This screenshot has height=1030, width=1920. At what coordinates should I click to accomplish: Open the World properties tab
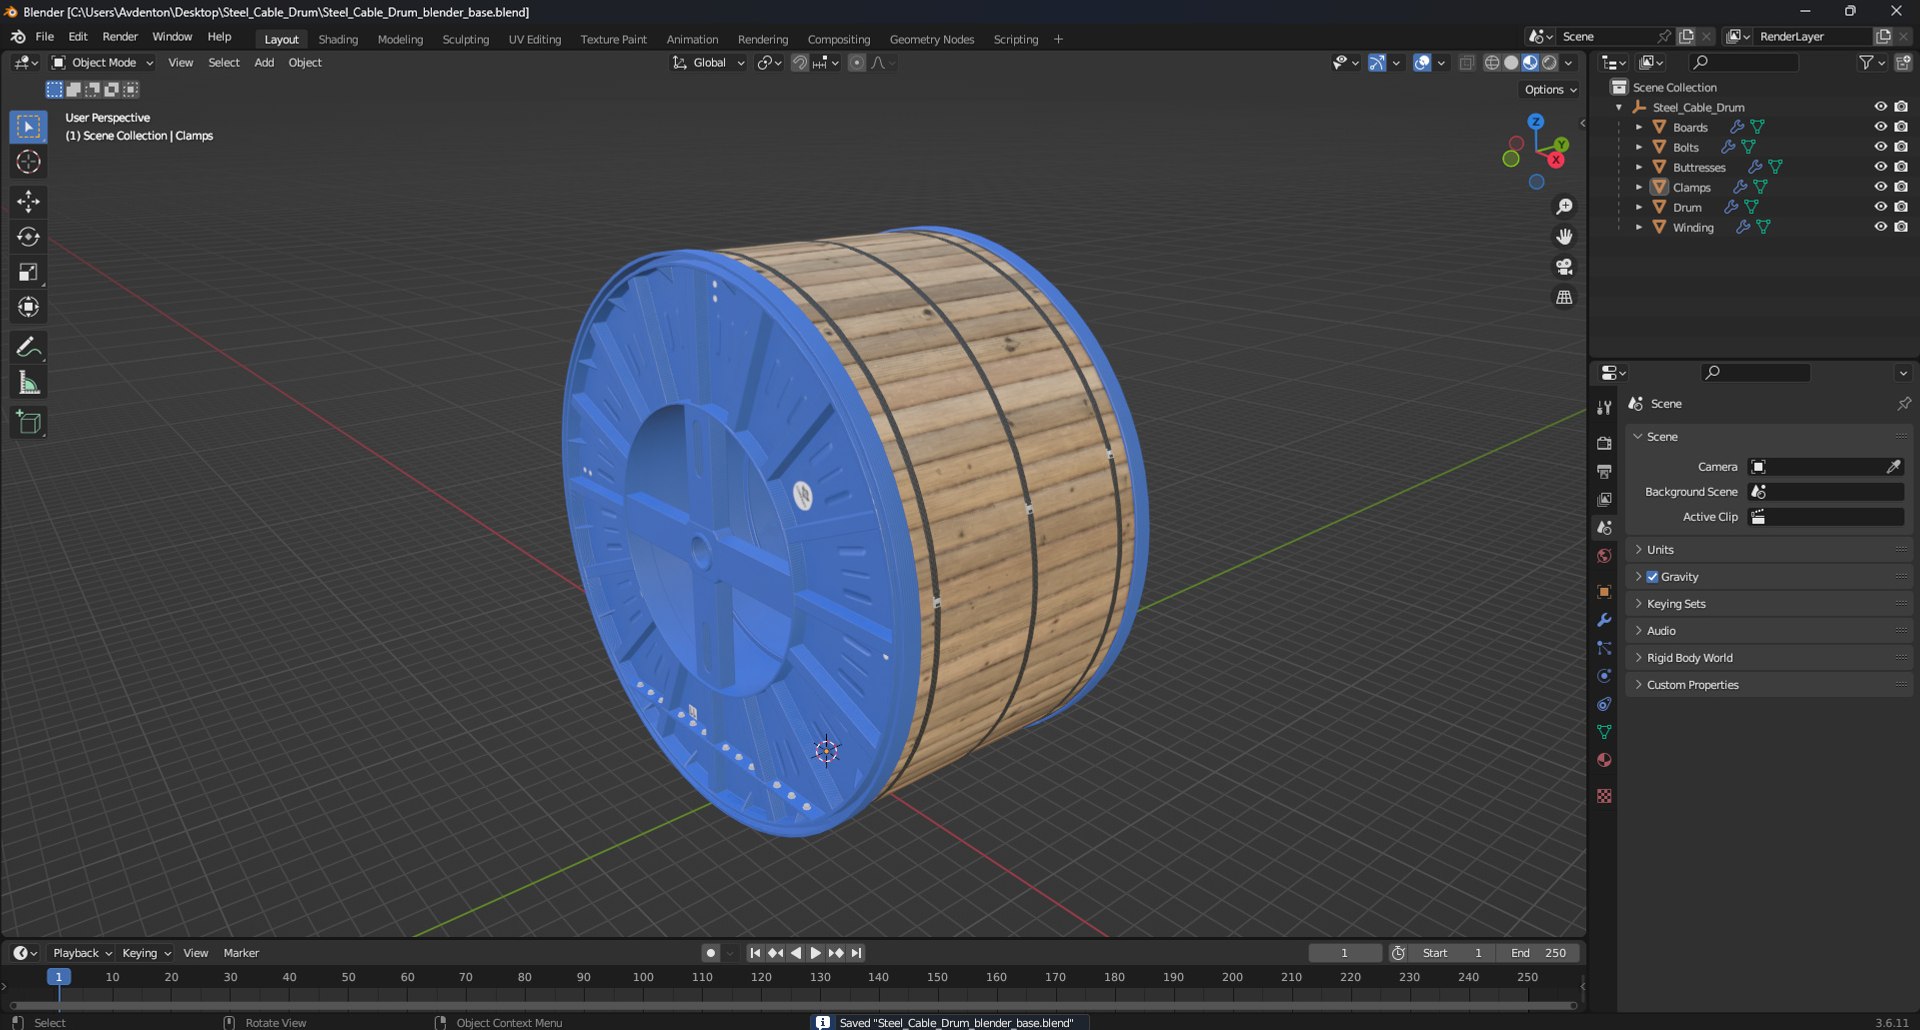click(1604, 556)
